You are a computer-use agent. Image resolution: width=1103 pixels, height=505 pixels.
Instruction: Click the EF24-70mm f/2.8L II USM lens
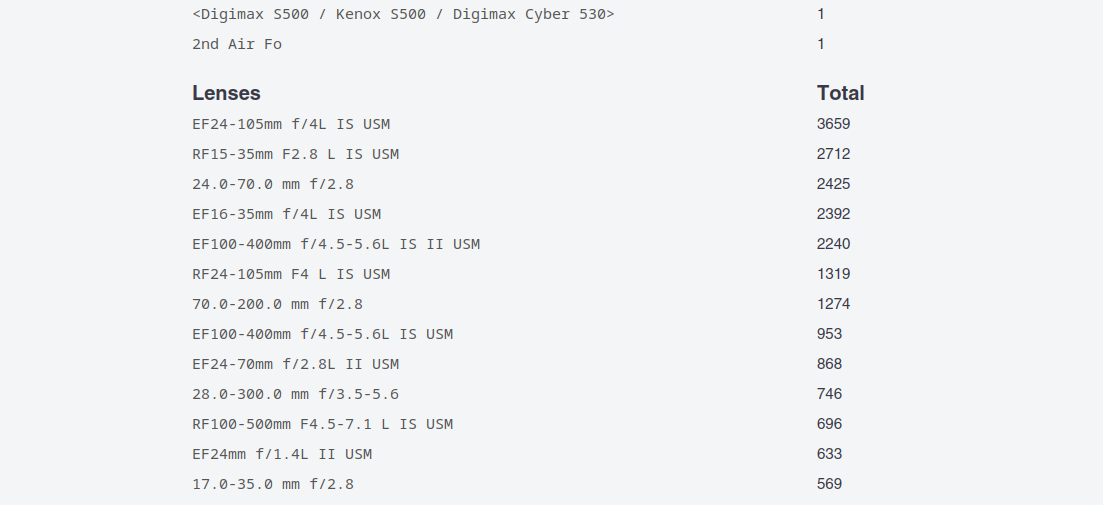(x=295, y=364)
